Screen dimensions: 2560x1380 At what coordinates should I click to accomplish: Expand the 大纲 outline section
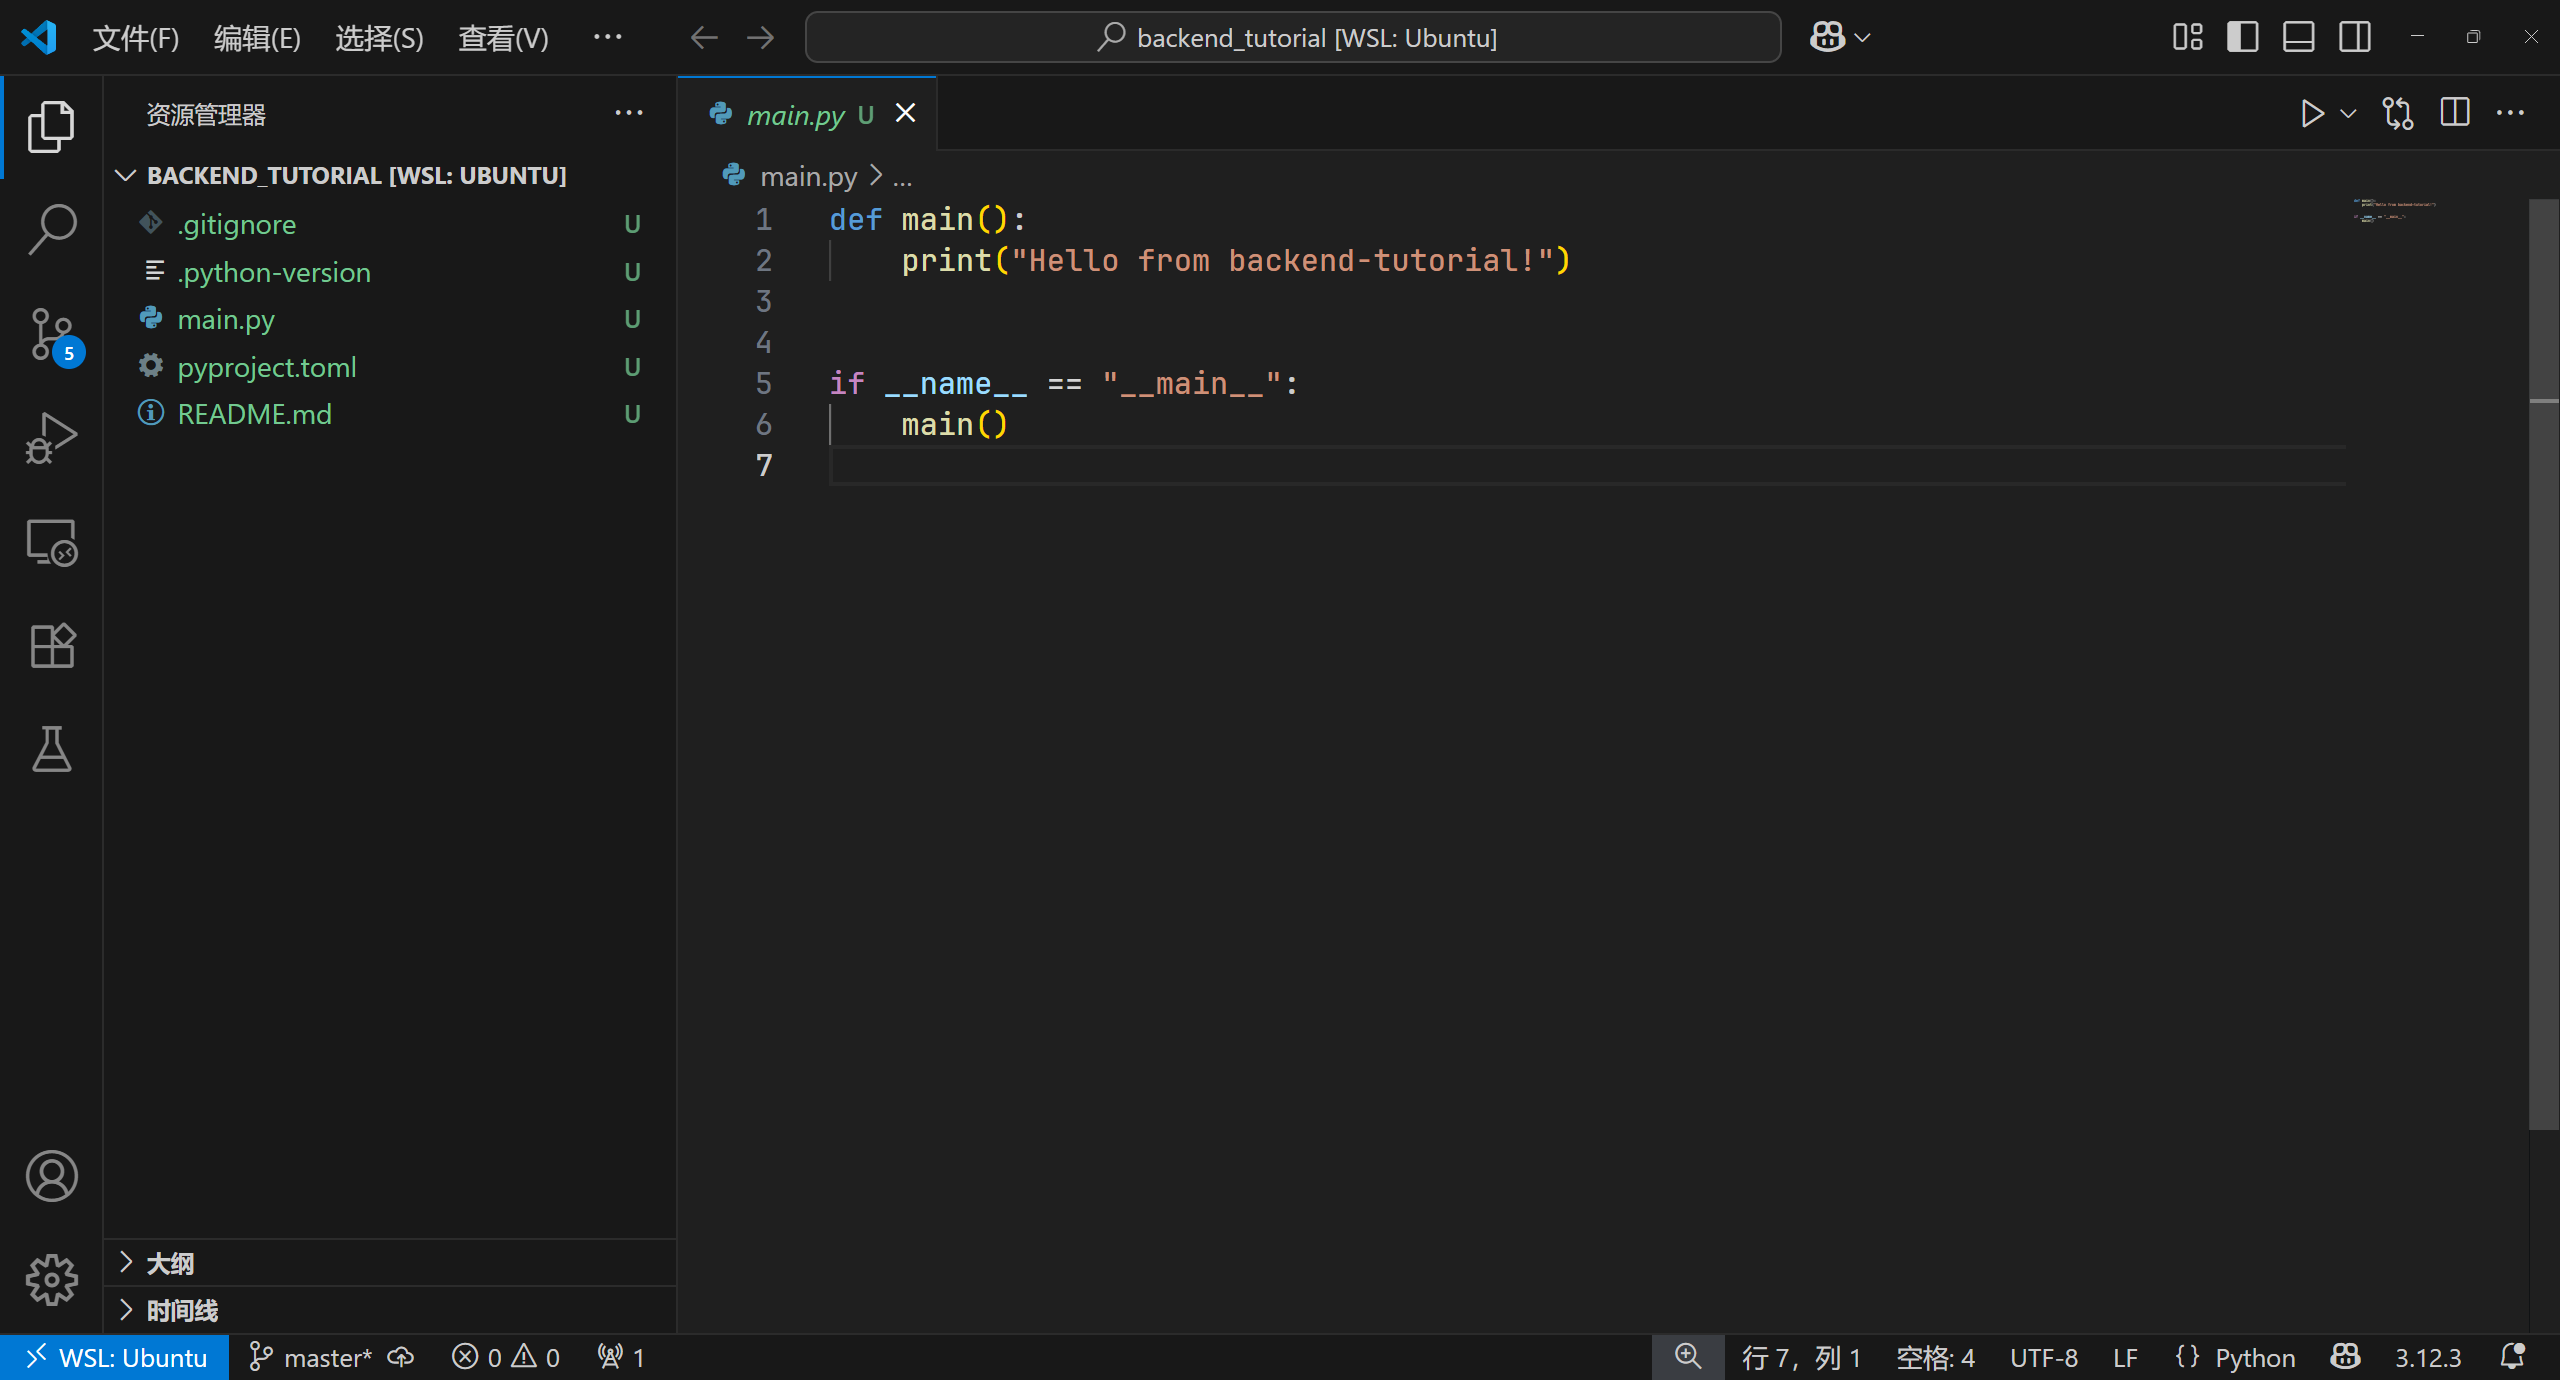tap(390, 1263)
